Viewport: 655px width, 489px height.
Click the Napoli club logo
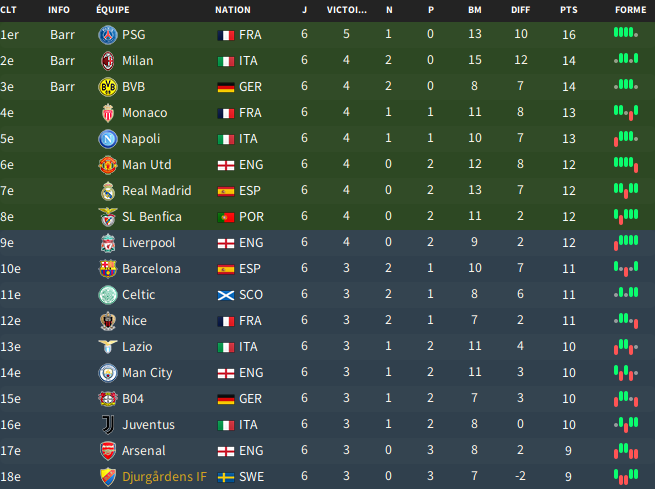108,139
